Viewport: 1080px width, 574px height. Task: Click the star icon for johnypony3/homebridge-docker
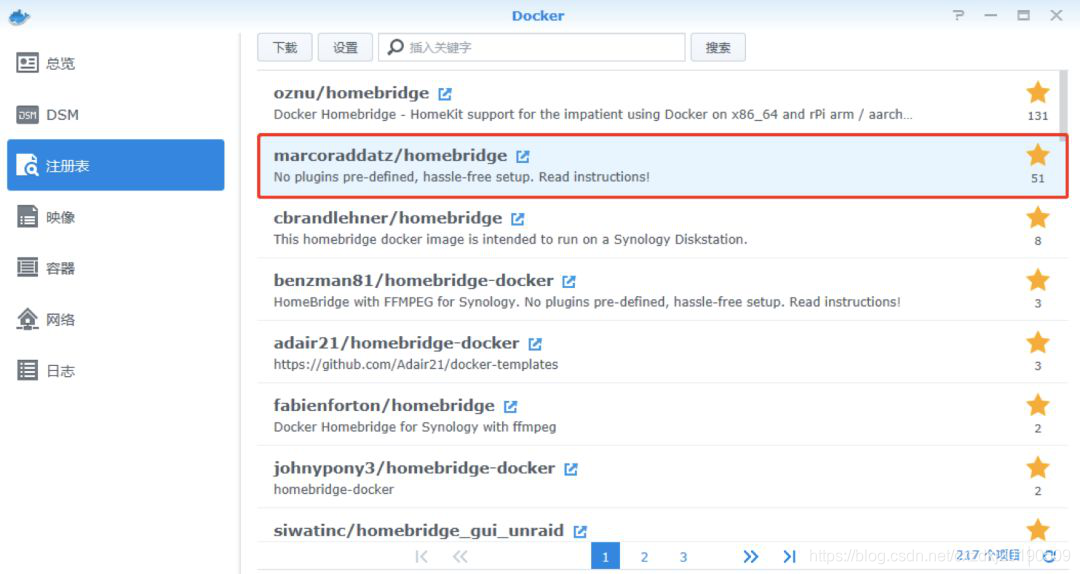[x=1037, y=468]
